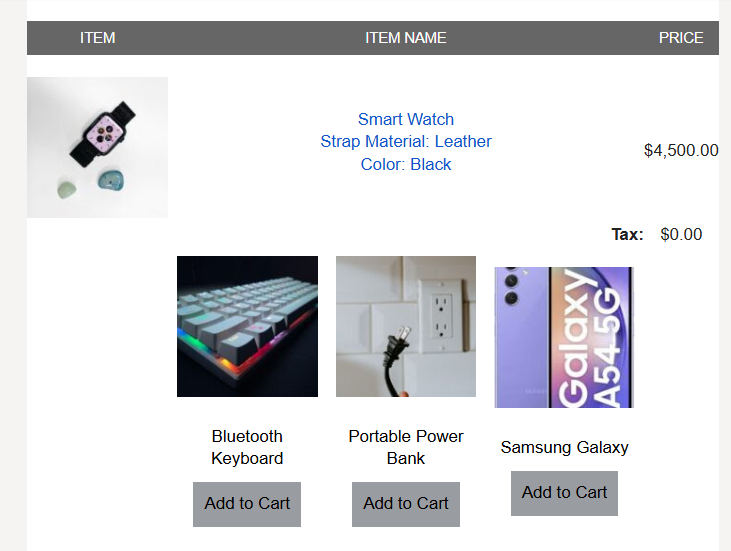
Task: Click the PRICE column header
Action: click(680, 38)
